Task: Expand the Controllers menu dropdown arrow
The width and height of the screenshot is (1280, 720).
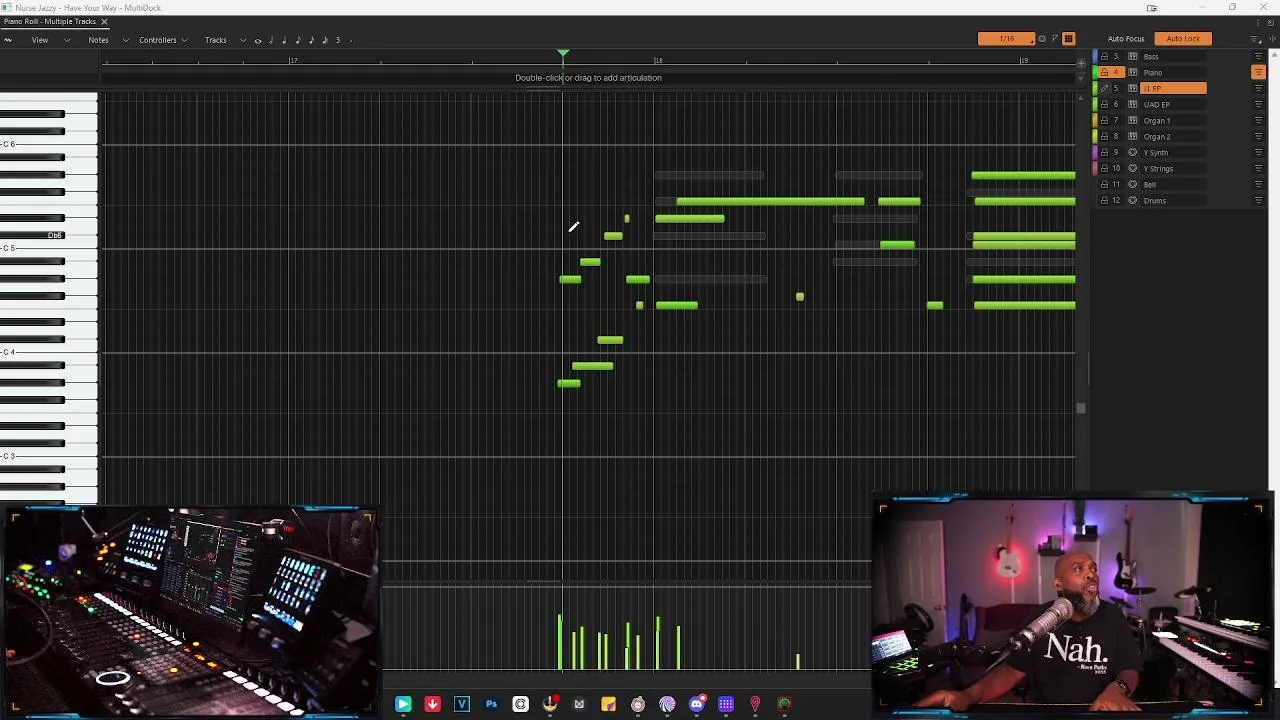Action: (x=185, y=40)
